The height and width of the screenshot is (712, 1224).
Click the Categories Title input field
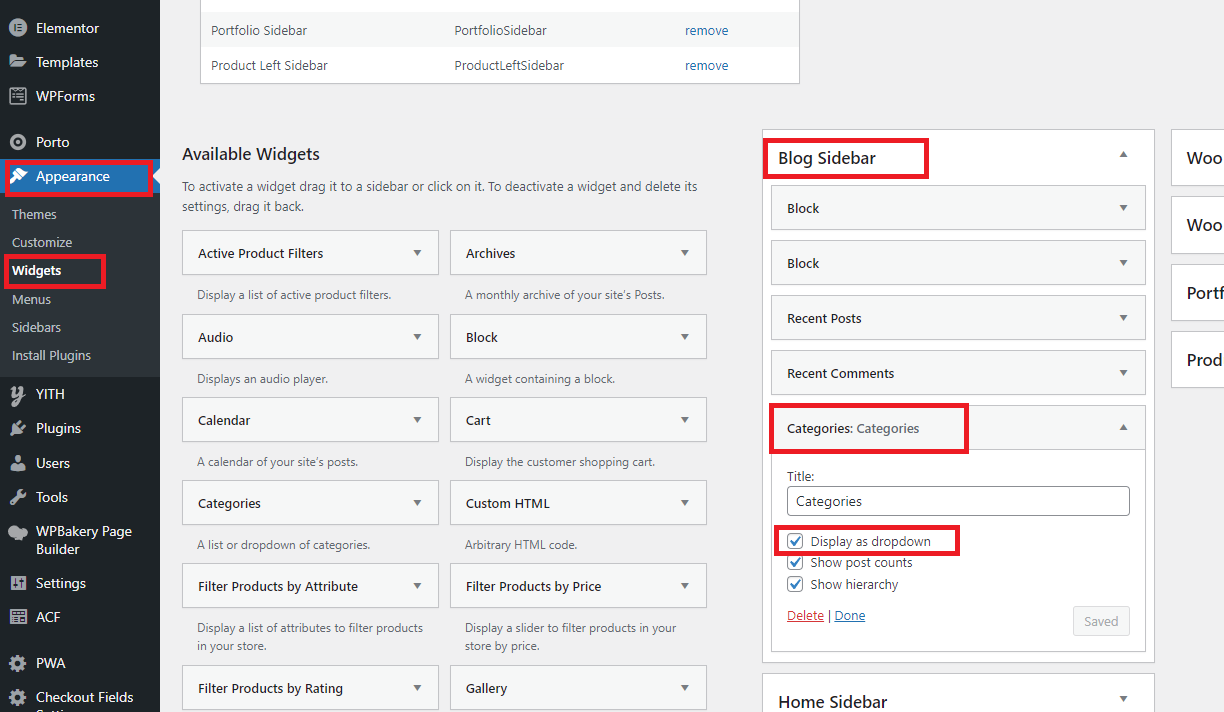point(958,501)
